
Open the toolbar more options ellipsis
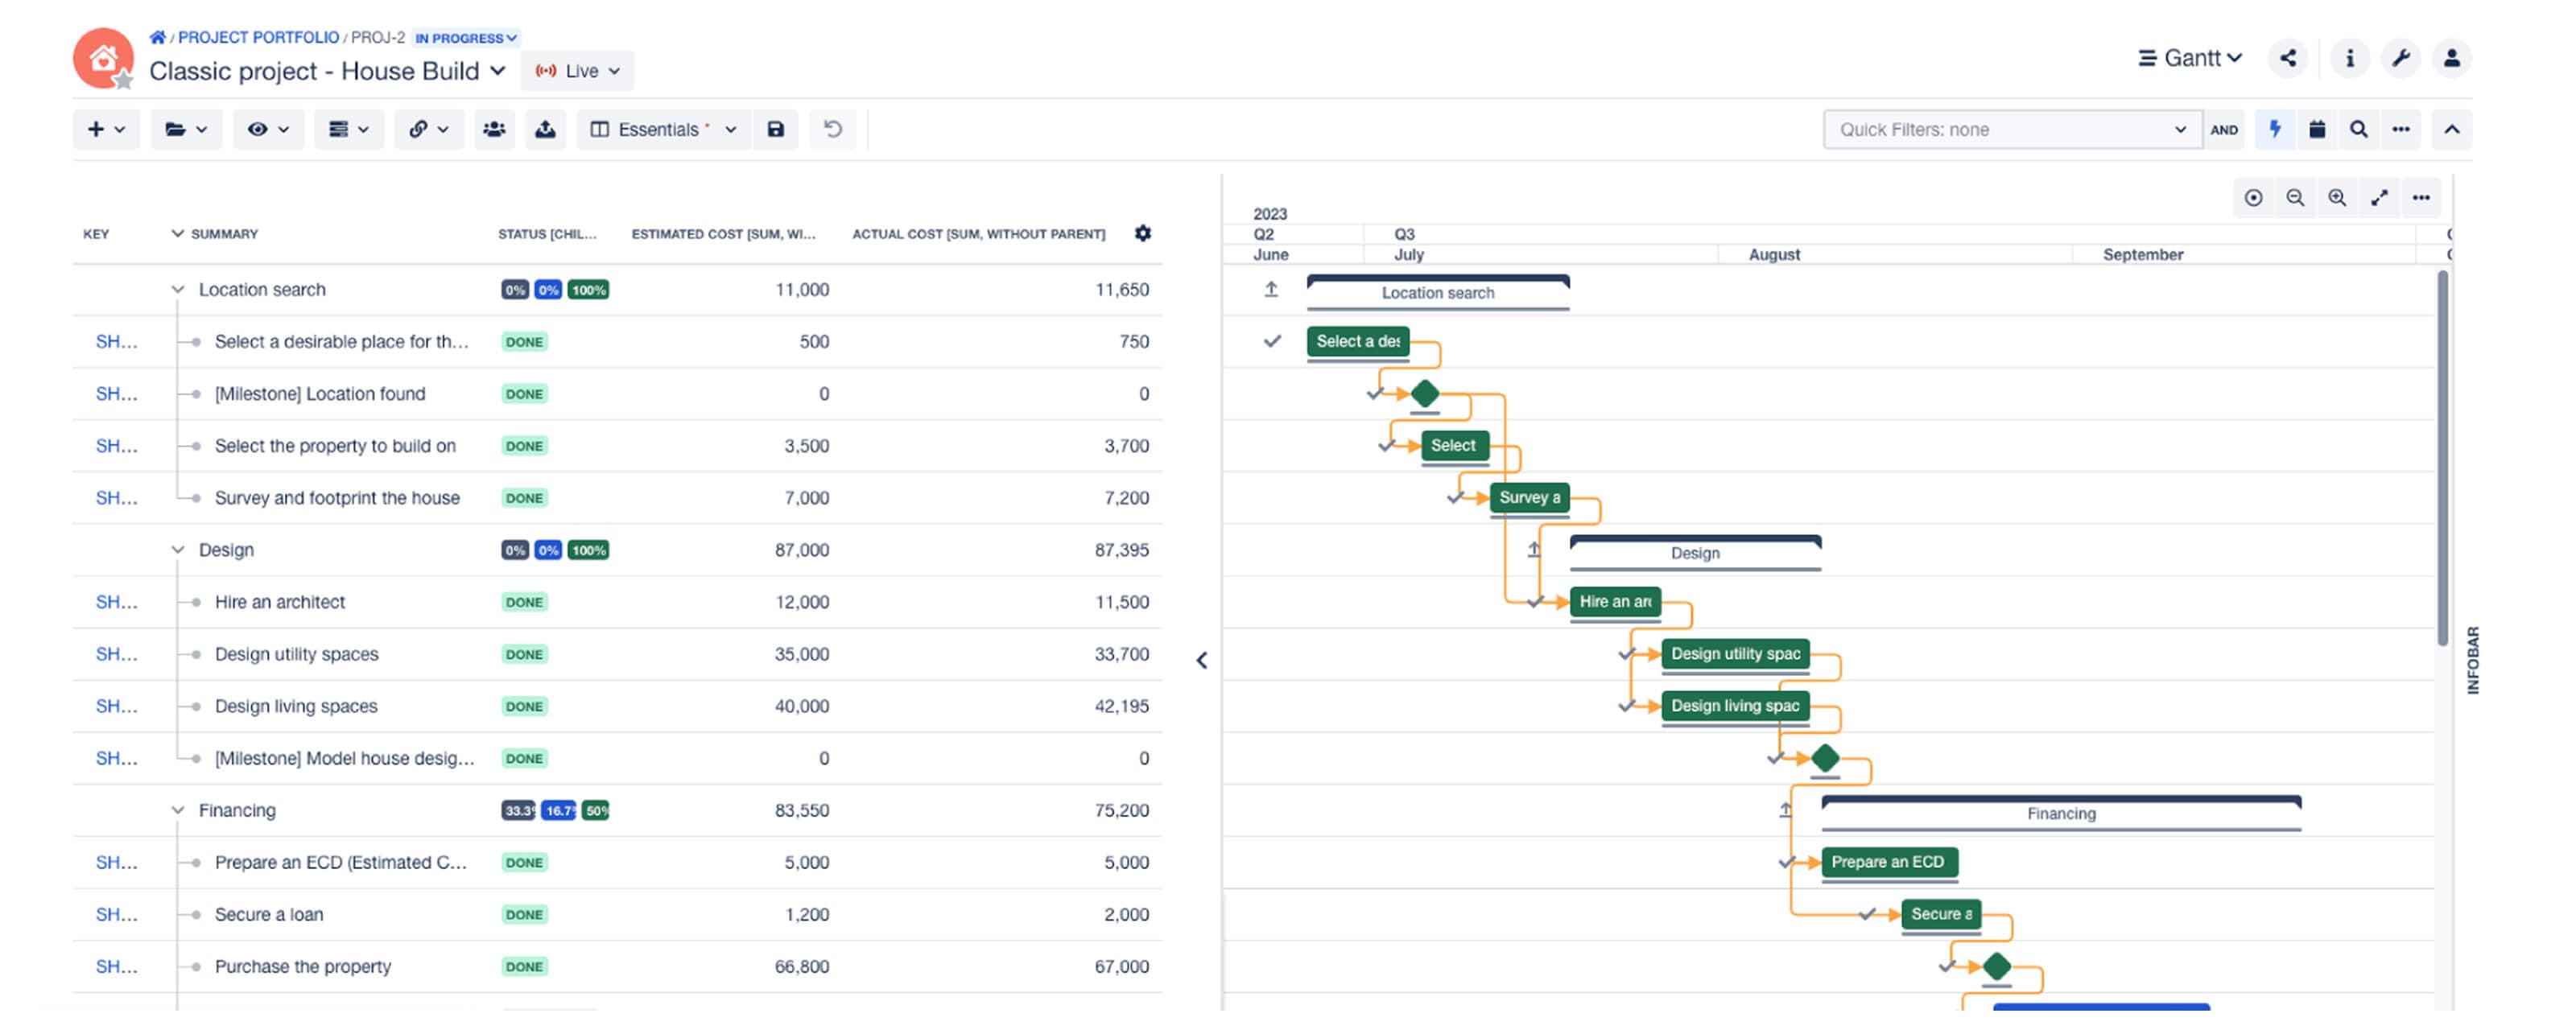click(x=2400, y=129)
